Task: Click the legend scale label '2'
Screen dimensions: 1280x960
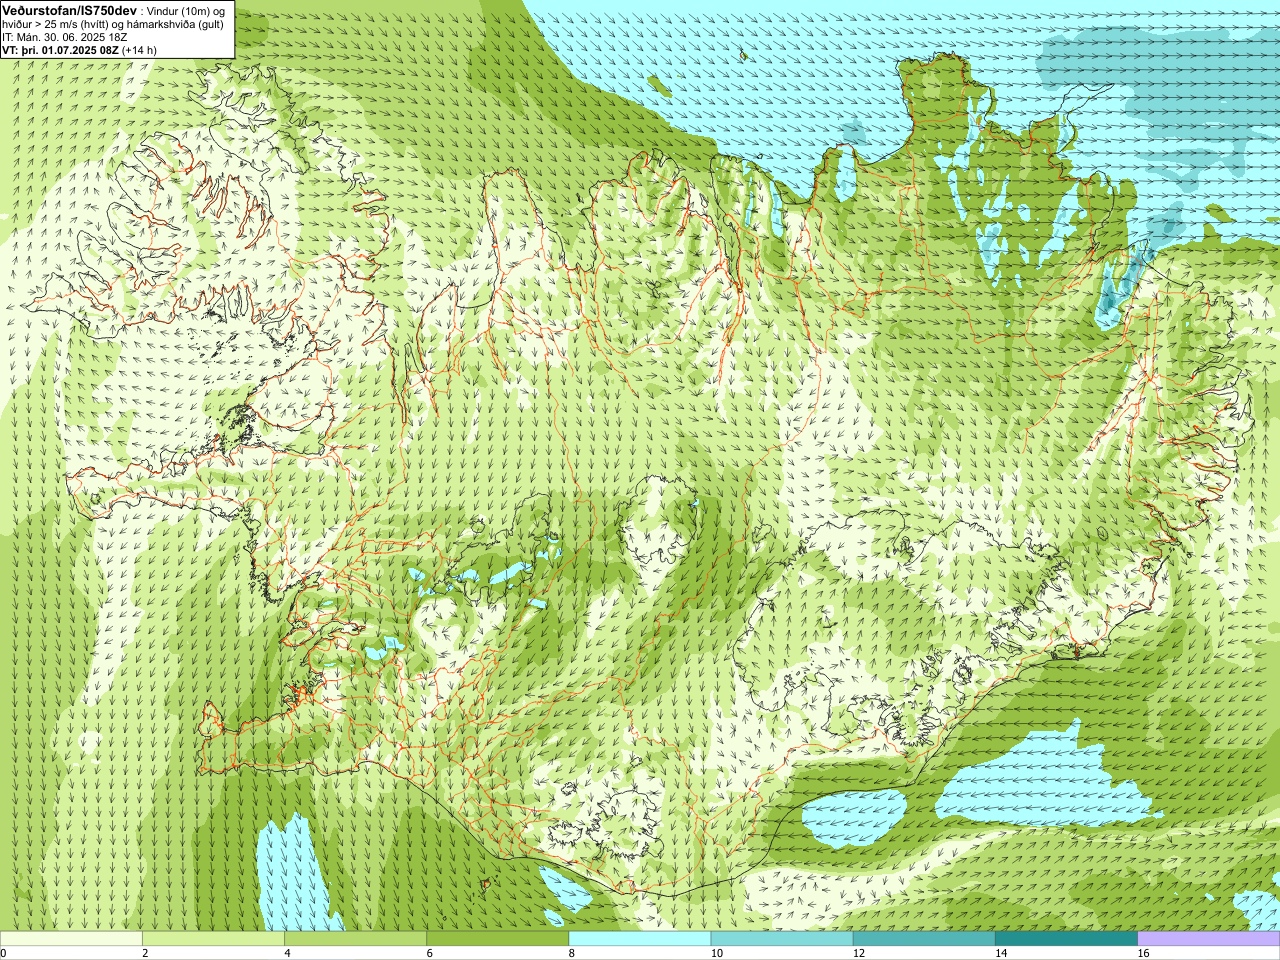Action: pos(145,953)
